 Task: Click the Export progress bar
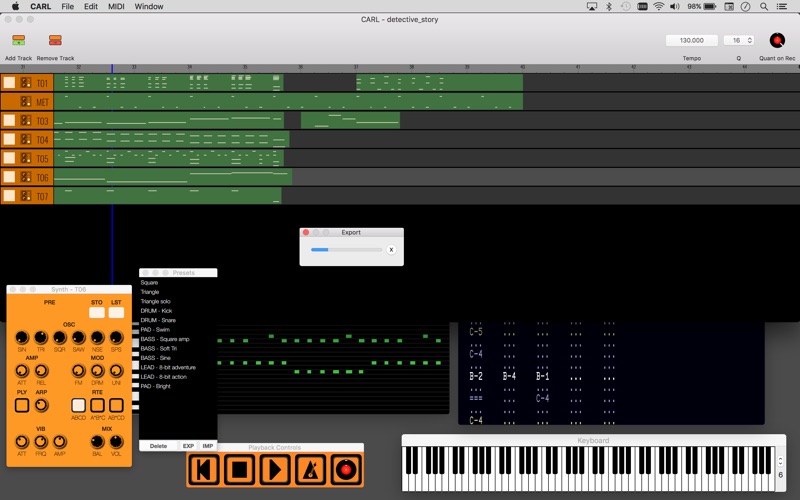tap(346, 249)
